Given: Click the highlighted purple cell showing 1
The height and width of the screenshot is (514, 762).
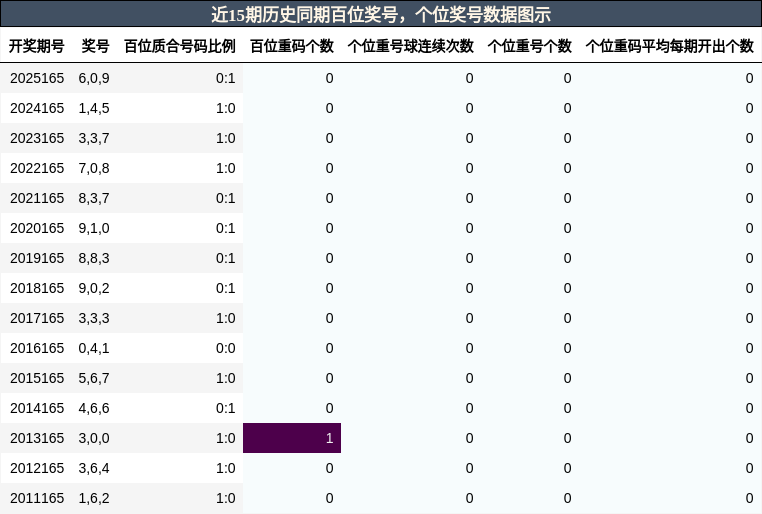Looking at the screenshot, I should click(292, 438).
